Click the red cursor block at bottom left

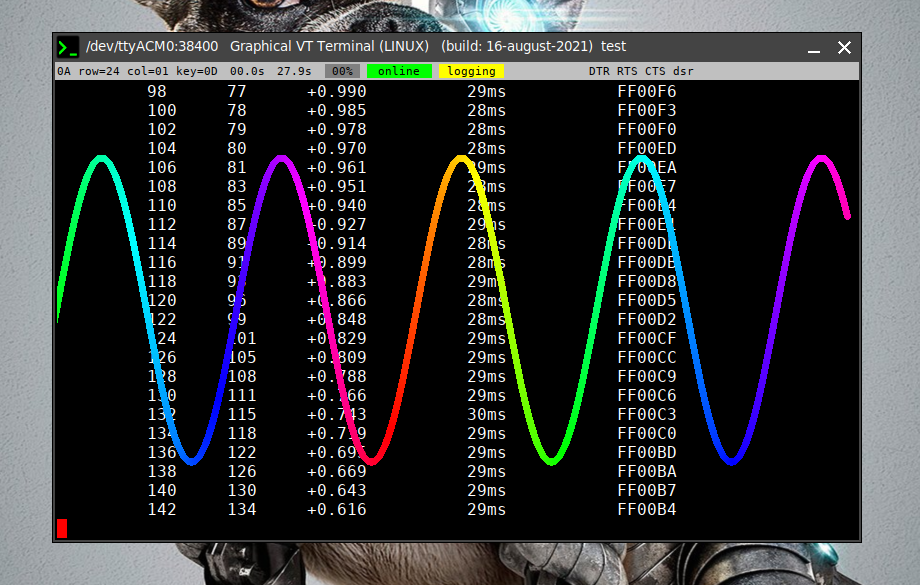(62, 528)
